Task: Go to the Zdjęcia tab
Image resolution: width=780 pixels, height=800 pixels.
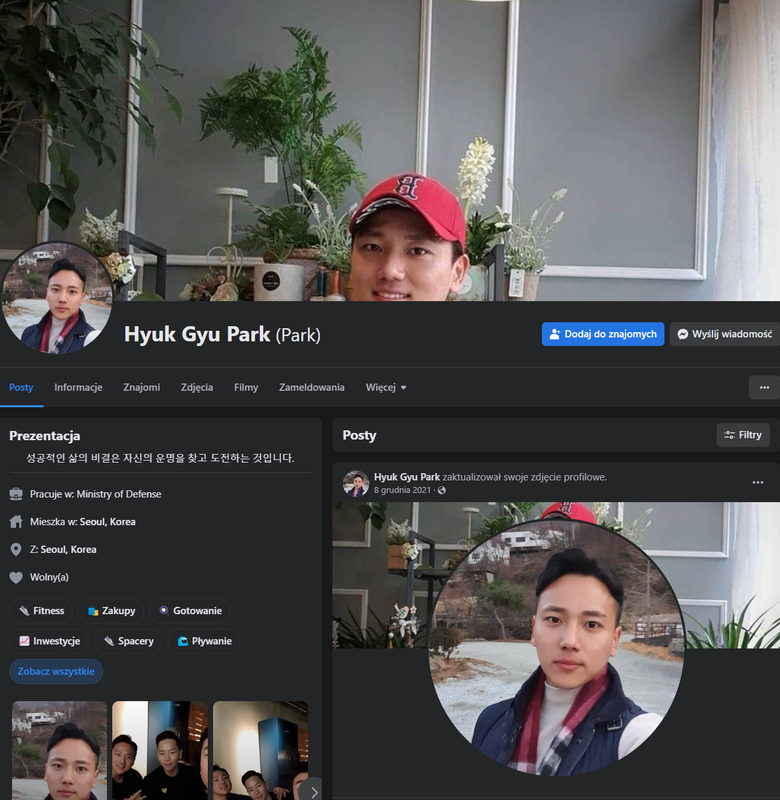Action: (x=196, y=387)
